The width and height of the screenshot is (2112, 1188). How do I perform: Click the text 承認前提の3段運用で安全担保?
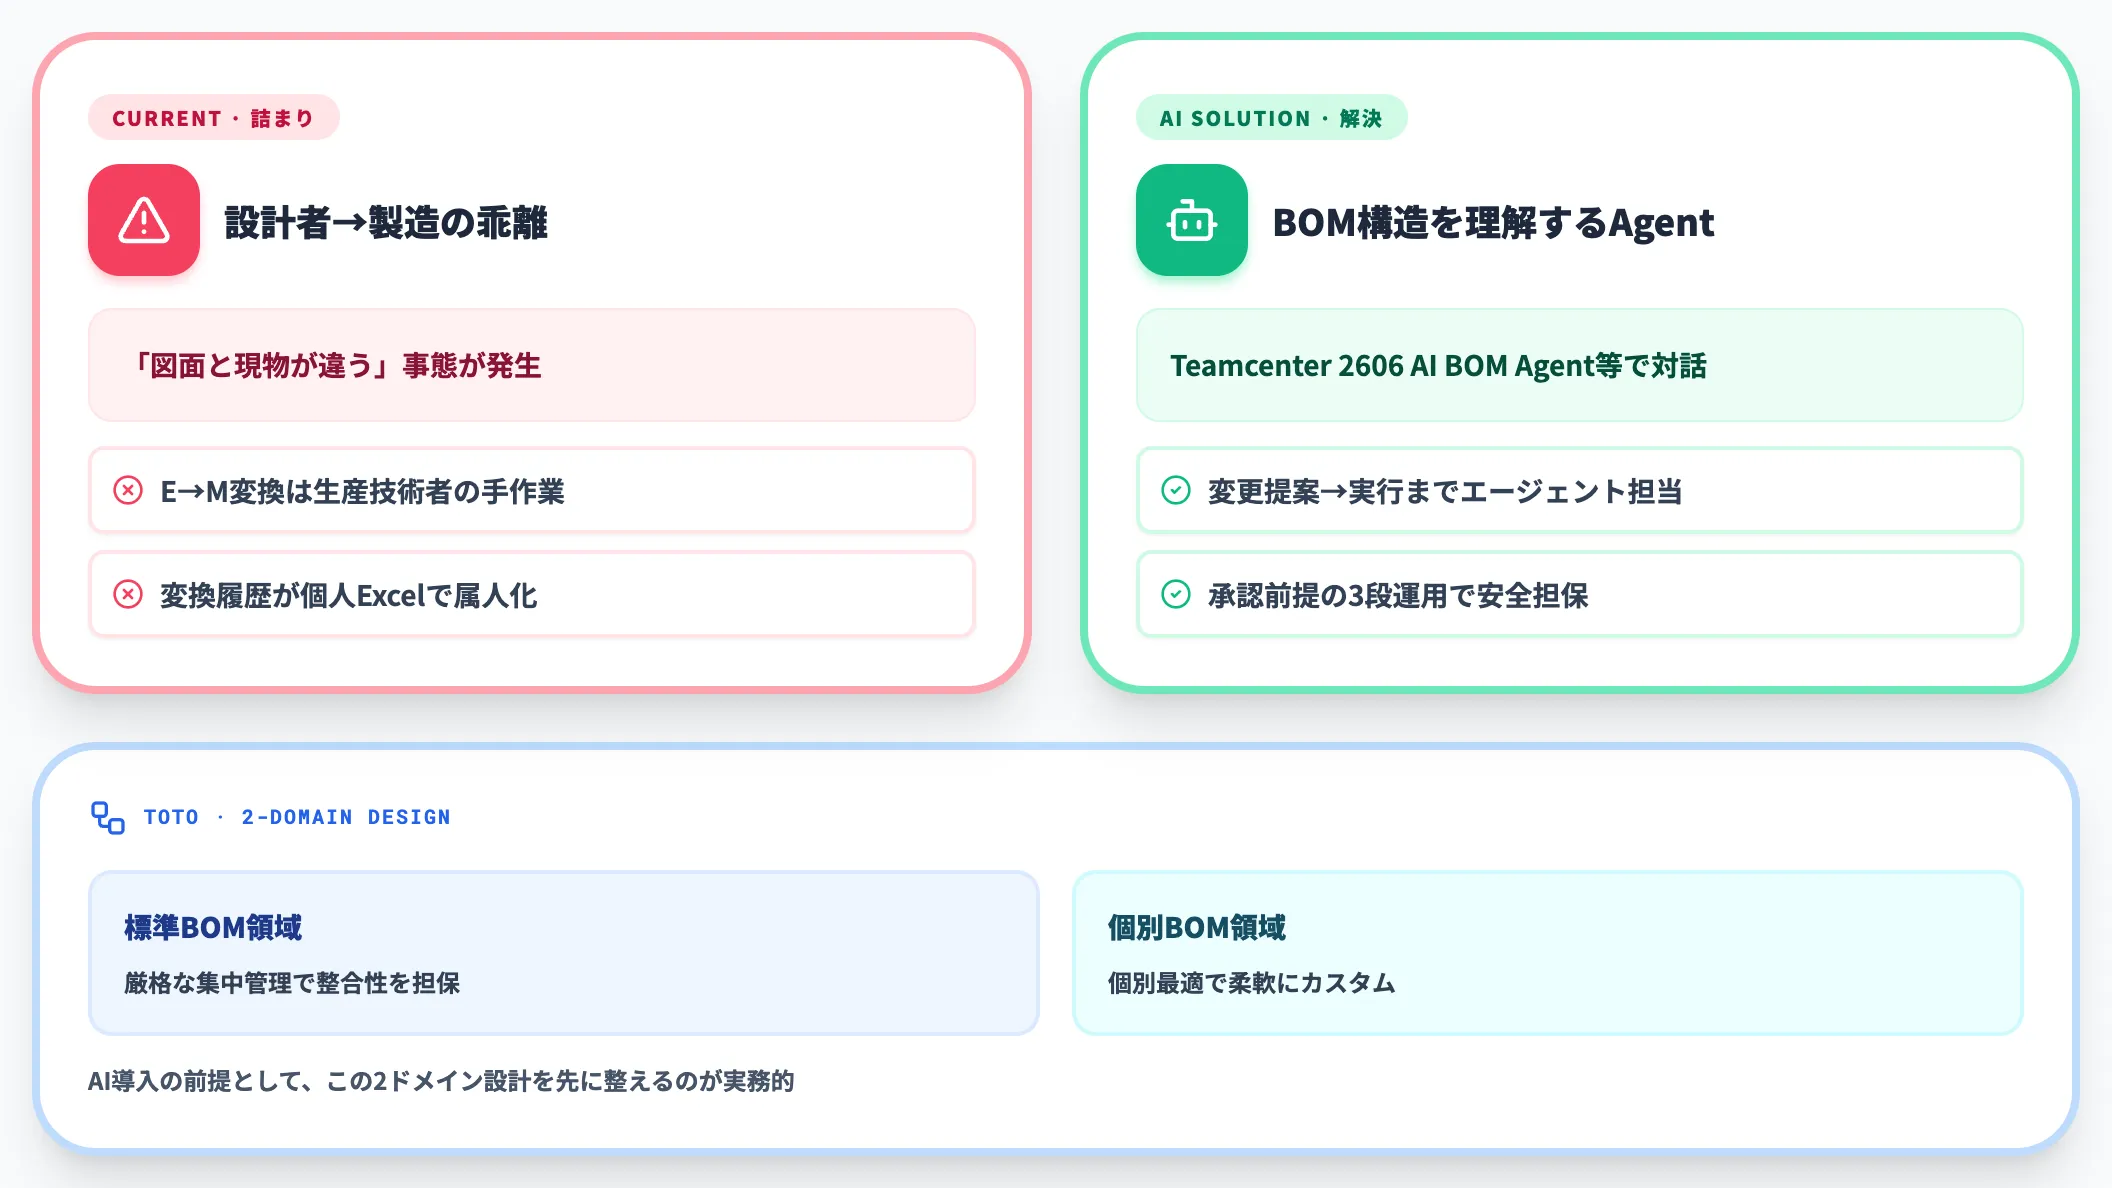[x=1398, y=595]
